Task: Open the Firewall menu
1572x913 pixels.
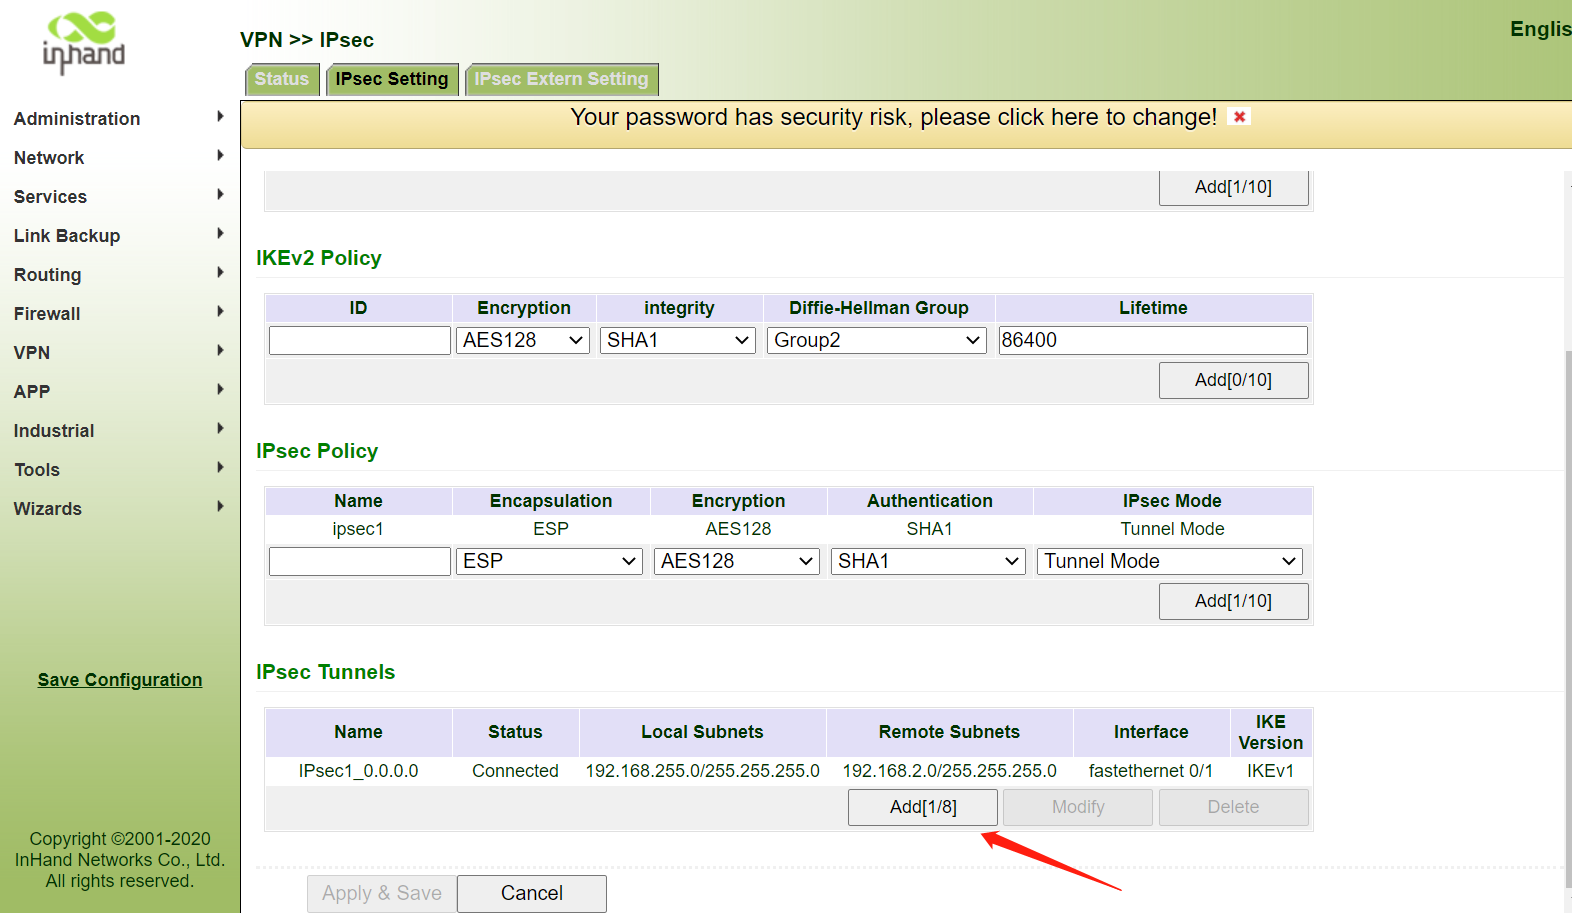Action: click(x=47, y=314)
